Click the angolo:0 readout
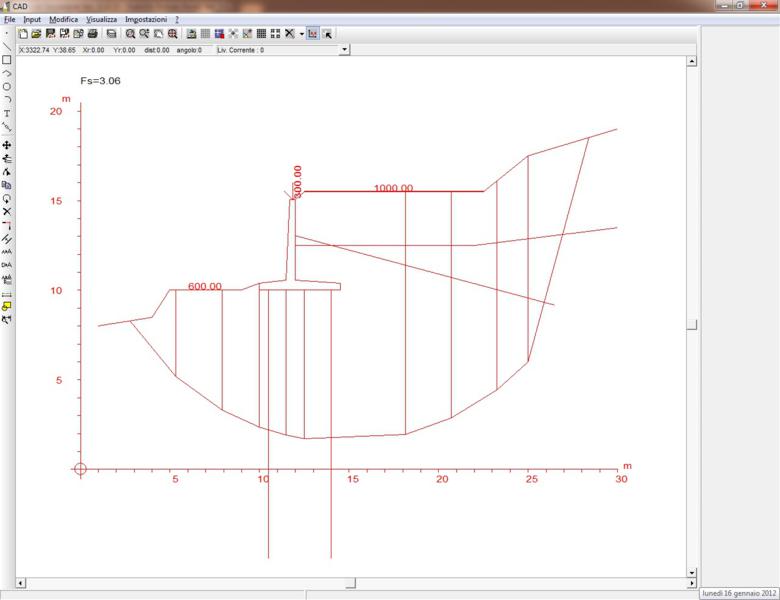The image size is (780, 600). pyautogui.click(x=189, y=50)
